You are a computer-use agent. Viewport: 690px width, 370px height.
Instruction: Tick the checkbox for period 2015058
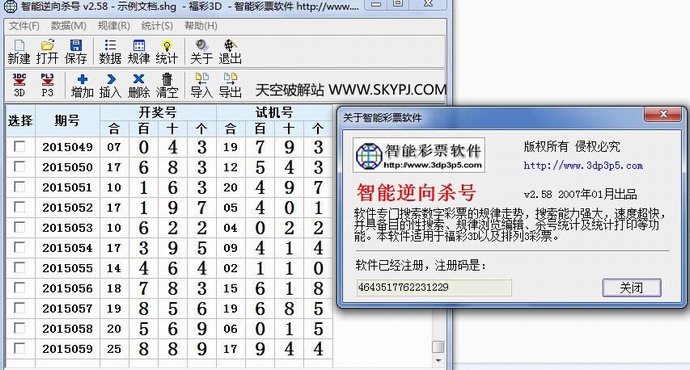(19, 328)
